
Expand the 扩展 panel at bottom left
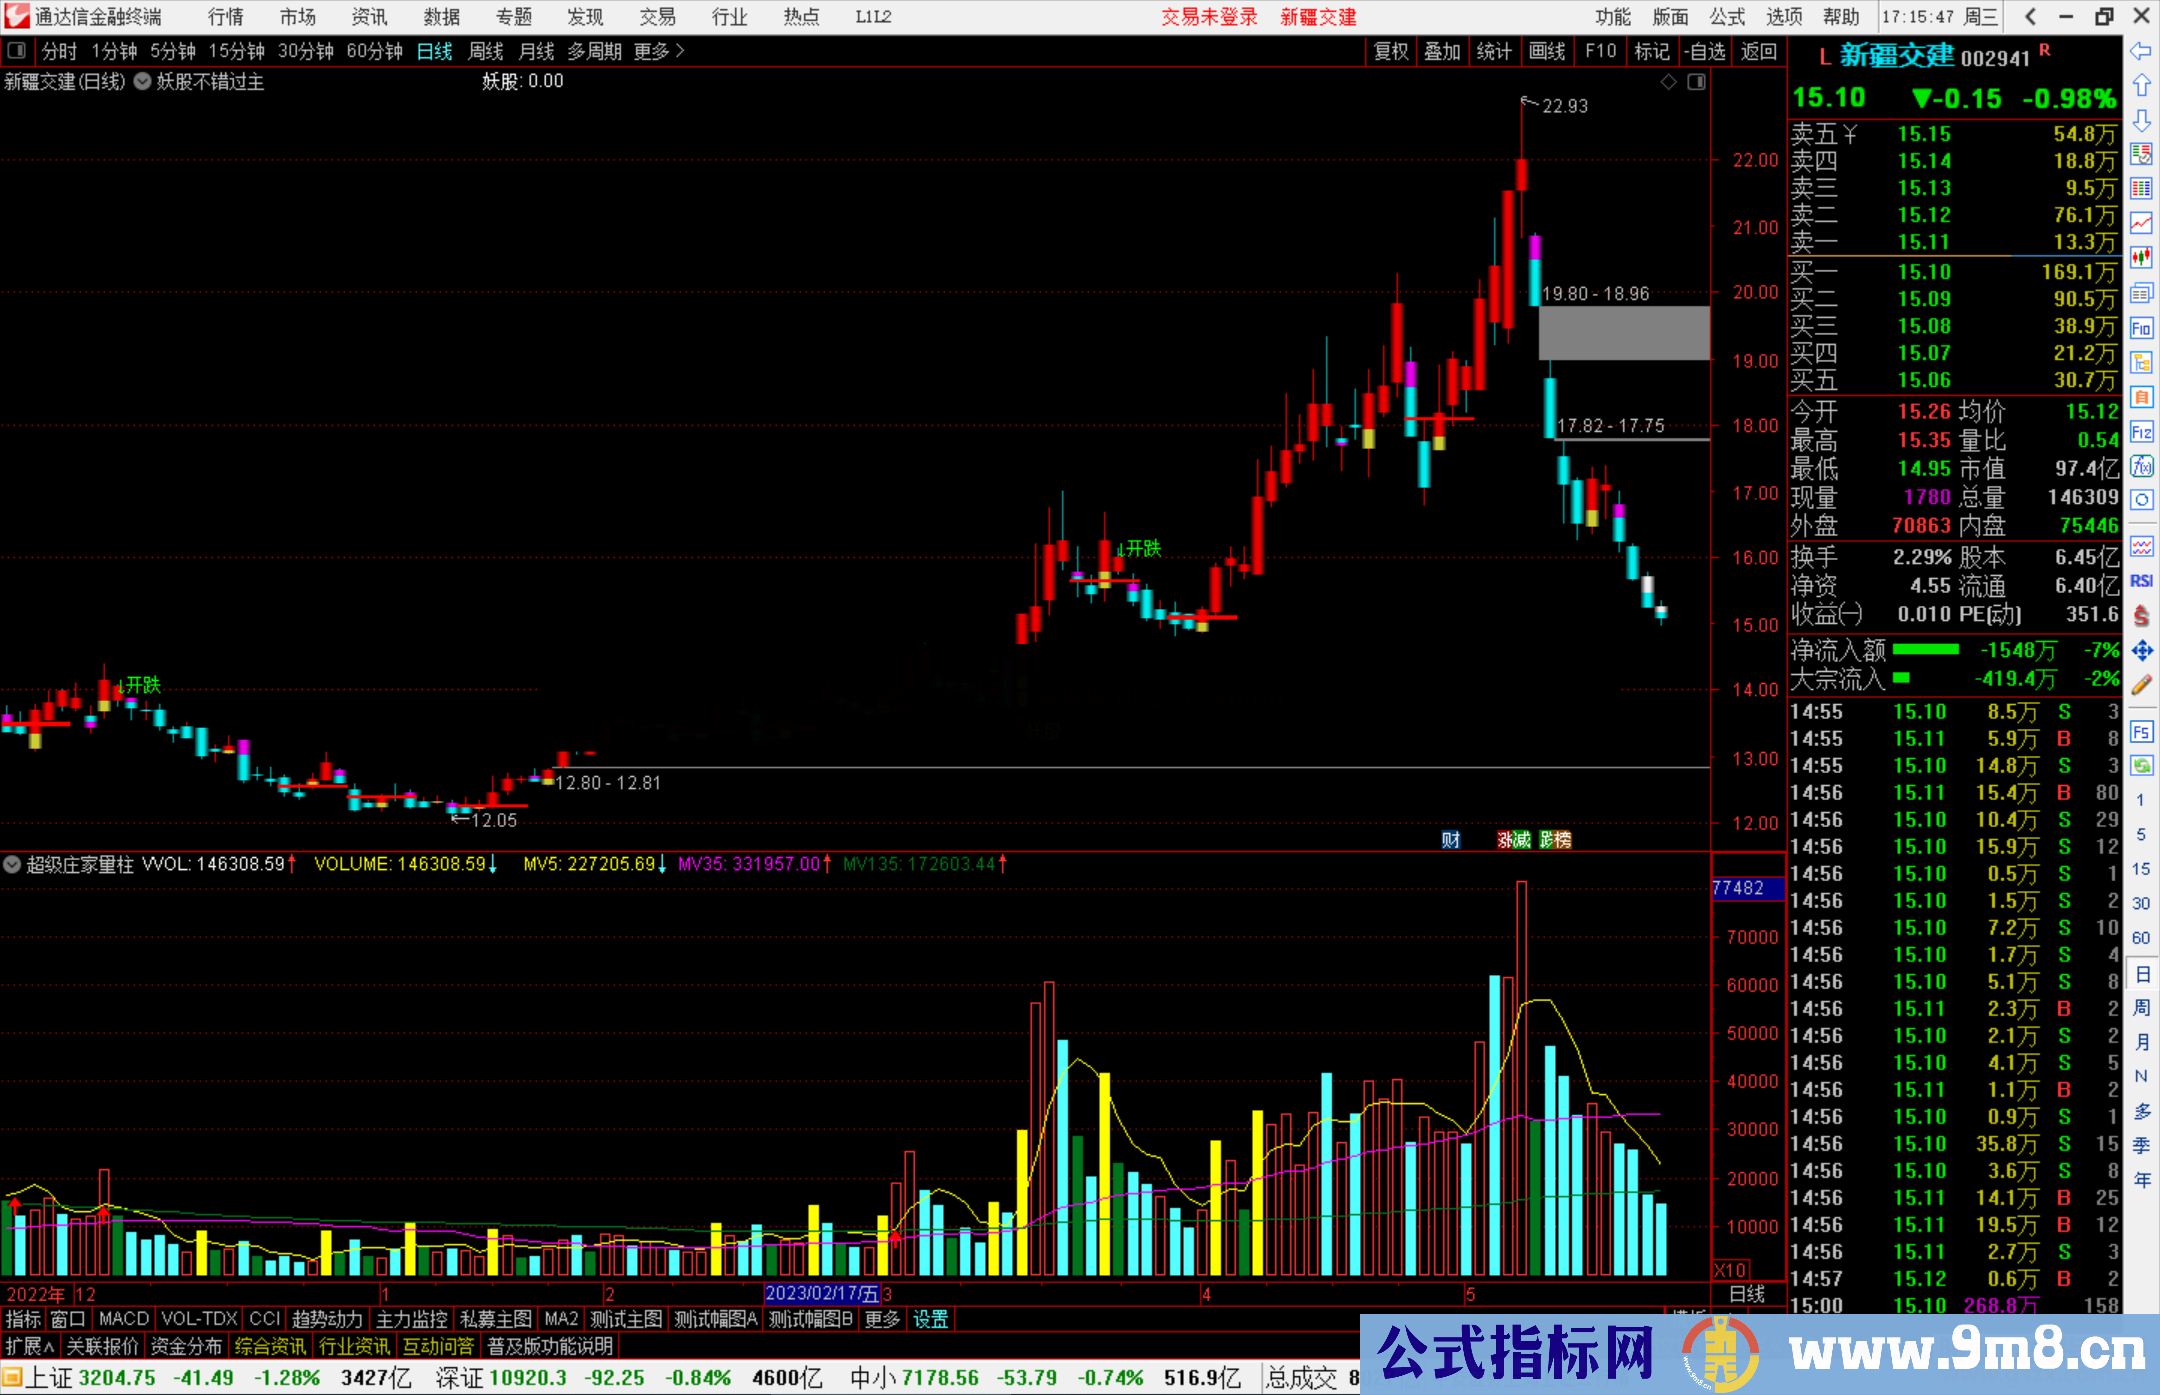(30, 1346)
